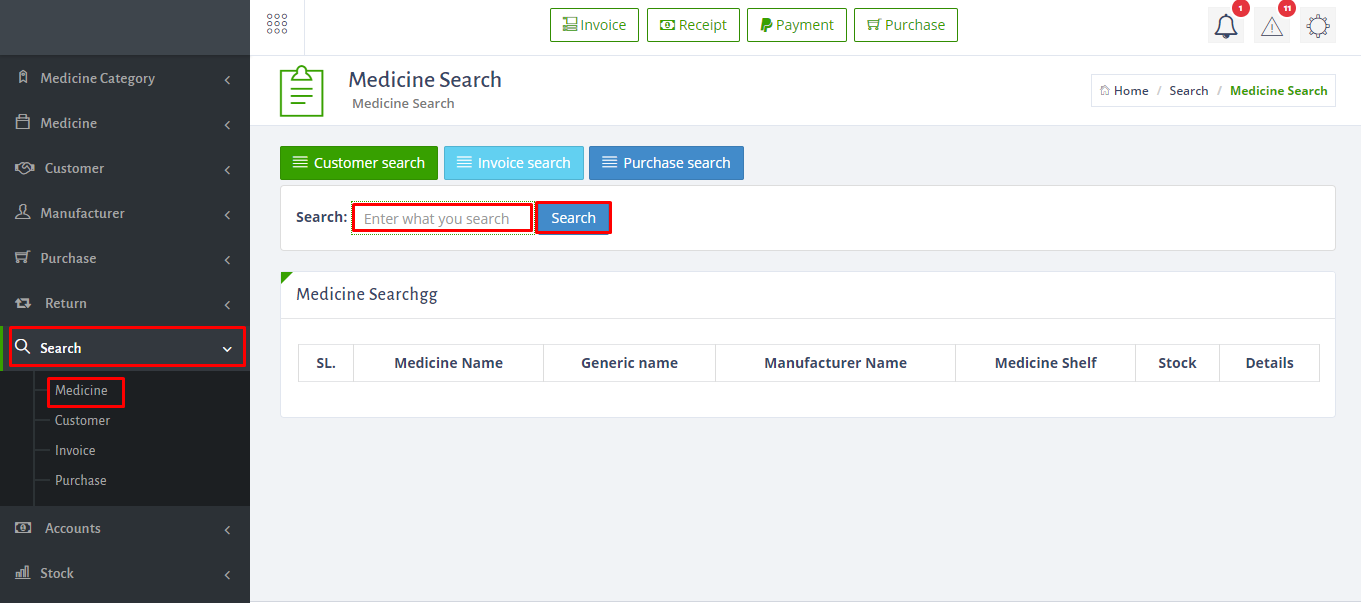This screenshot has width=1361, height=603.
Task: Open the settings gear icon
Action: pyautogui.click(x=1318, y=26)
